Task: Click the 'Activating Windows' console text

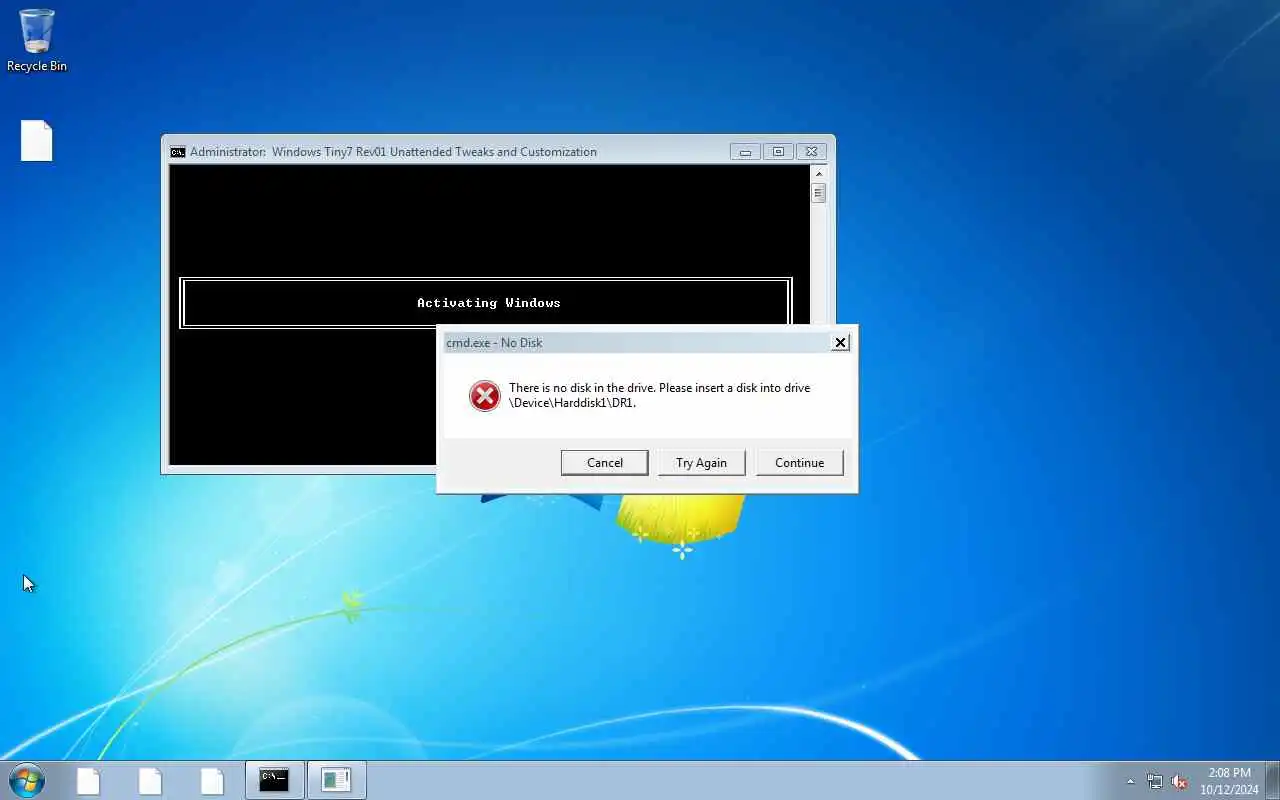Action: (488, 303)
